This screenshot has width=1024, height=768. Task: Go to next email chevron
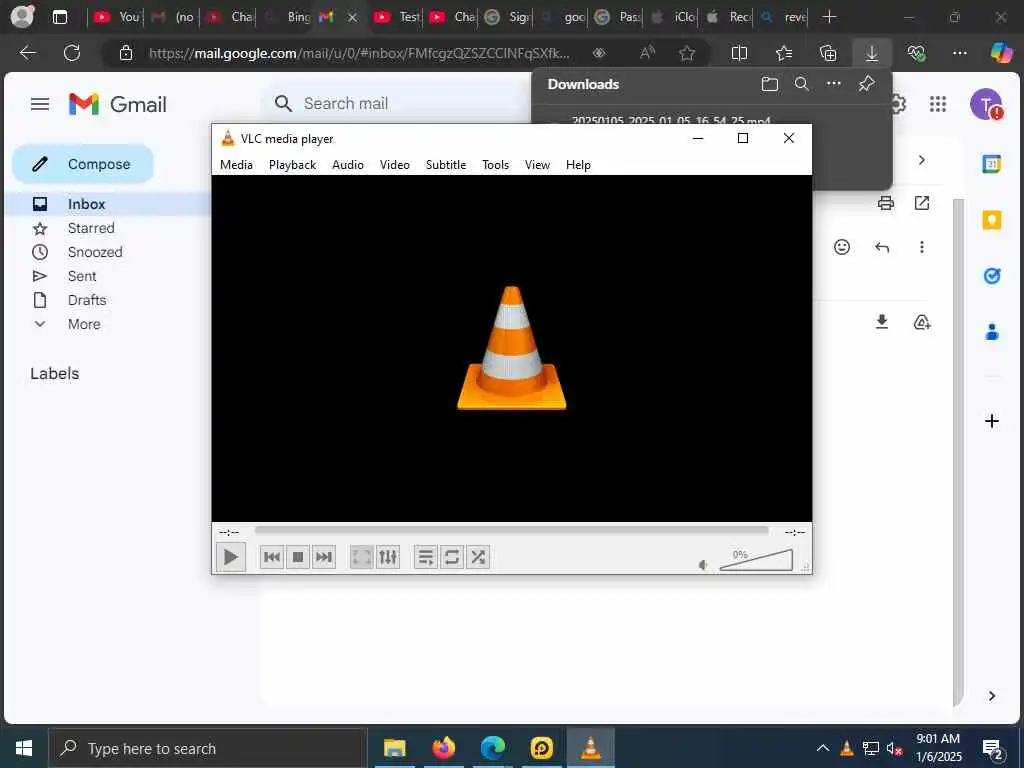coord(921,160)
